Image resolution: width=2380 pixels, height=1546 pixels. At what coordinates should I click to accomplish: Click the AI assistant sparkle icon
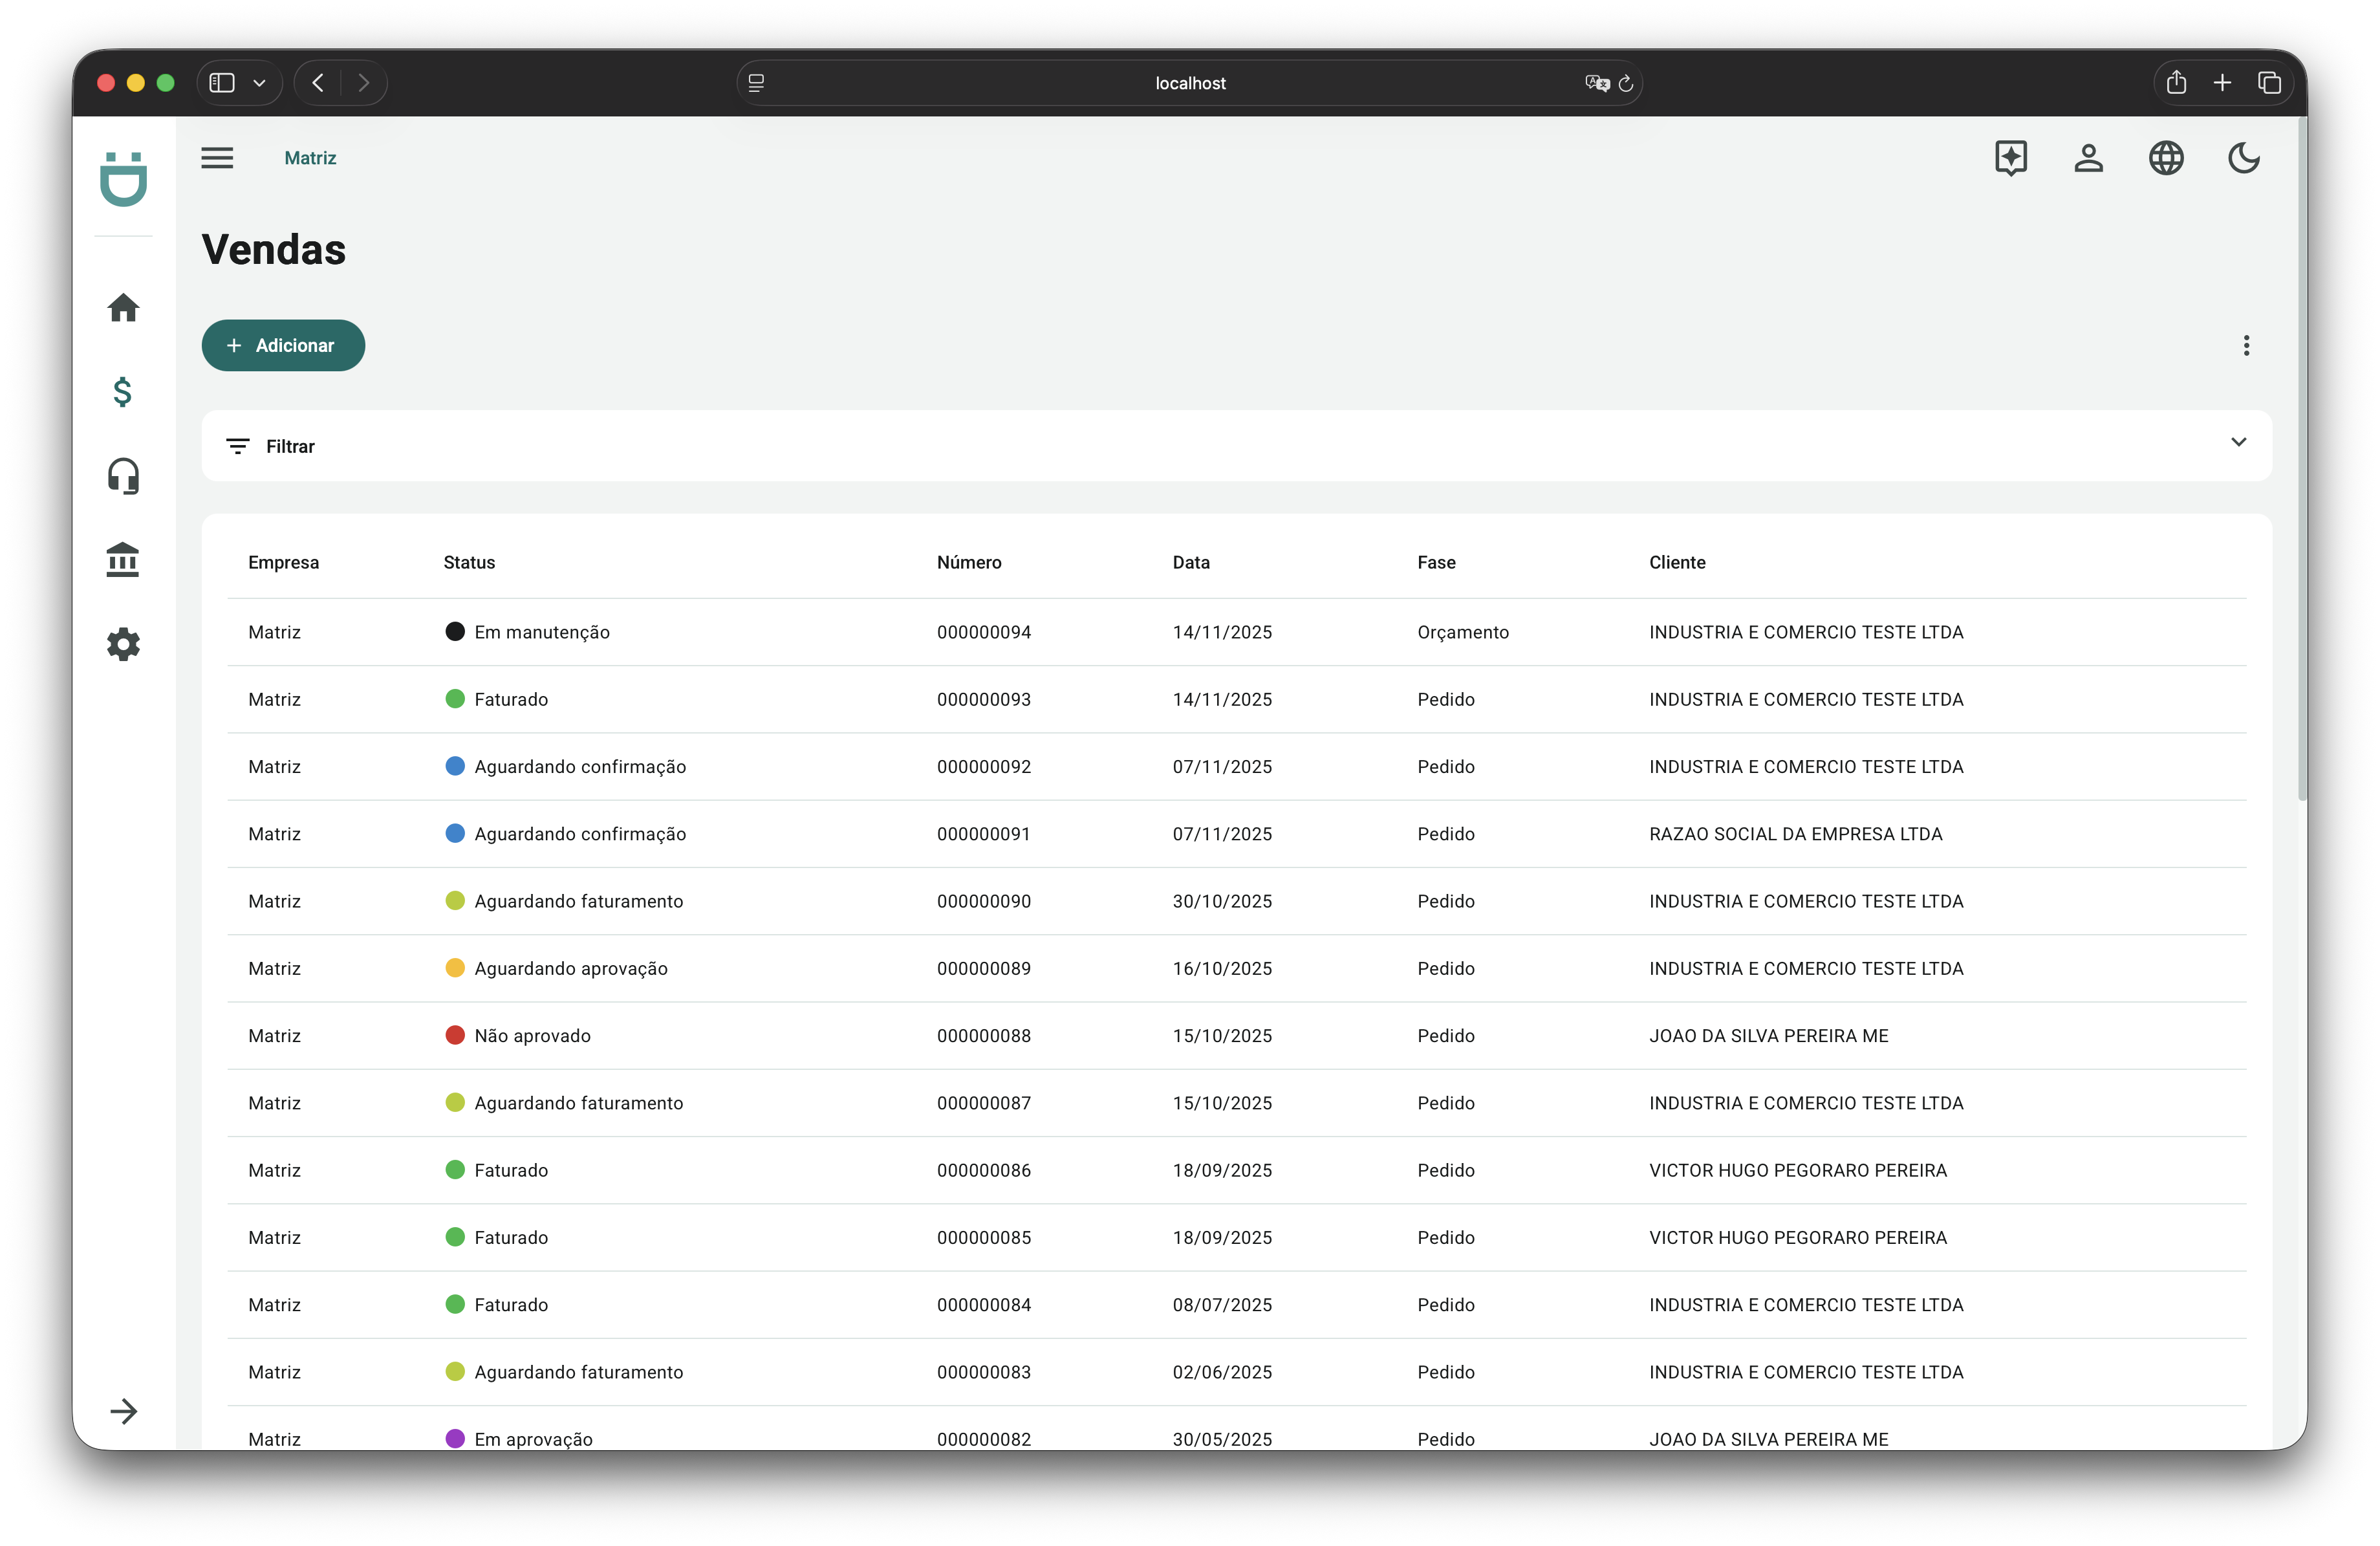pyautogui.click(x=2010, y=158)
